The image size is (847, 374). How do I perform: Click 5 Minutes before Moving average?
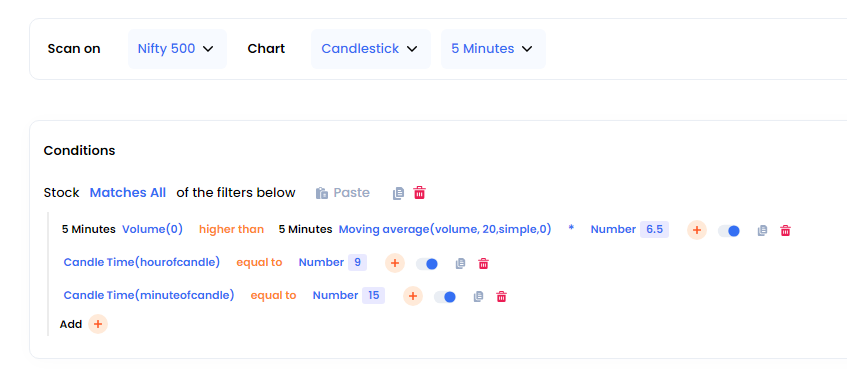click(305, 230)
